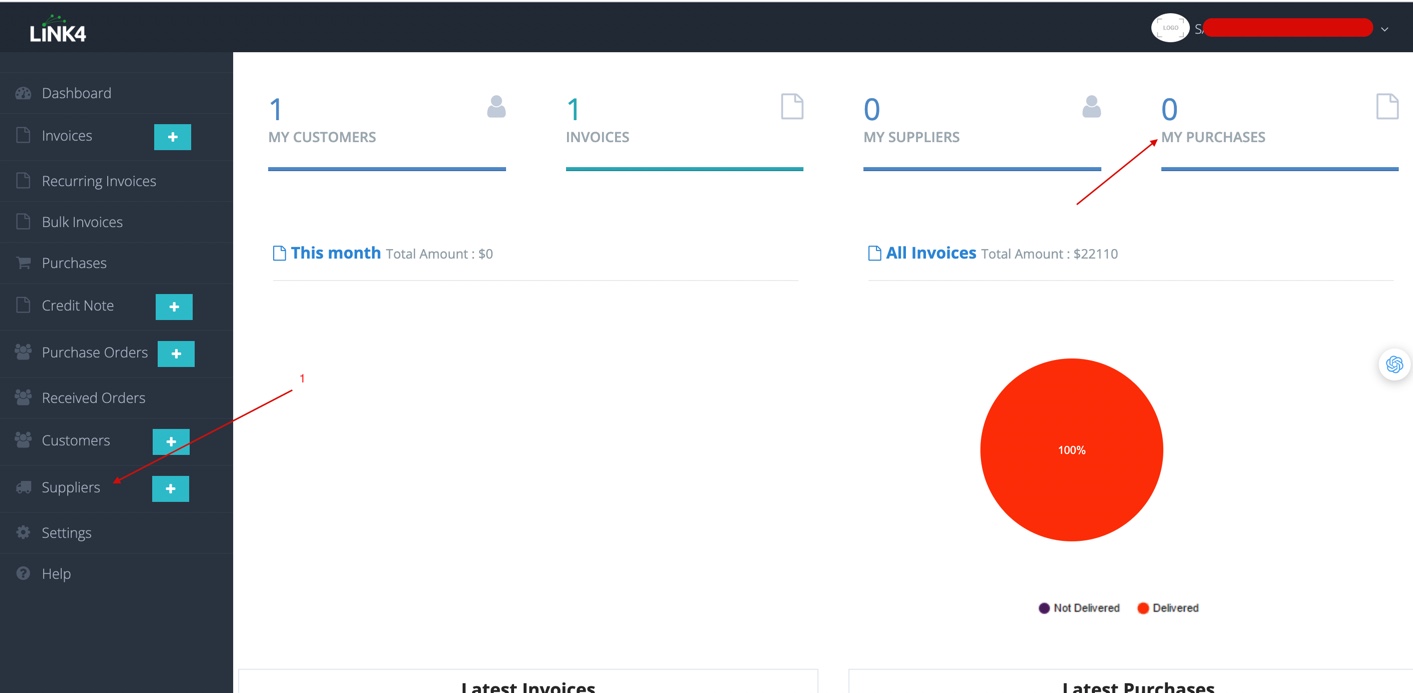The height and width of the screenshot is (693, 1413).
Task: Click document icon beside All Invoices heading
Action: pyautogui.click(x=874, y=253)
